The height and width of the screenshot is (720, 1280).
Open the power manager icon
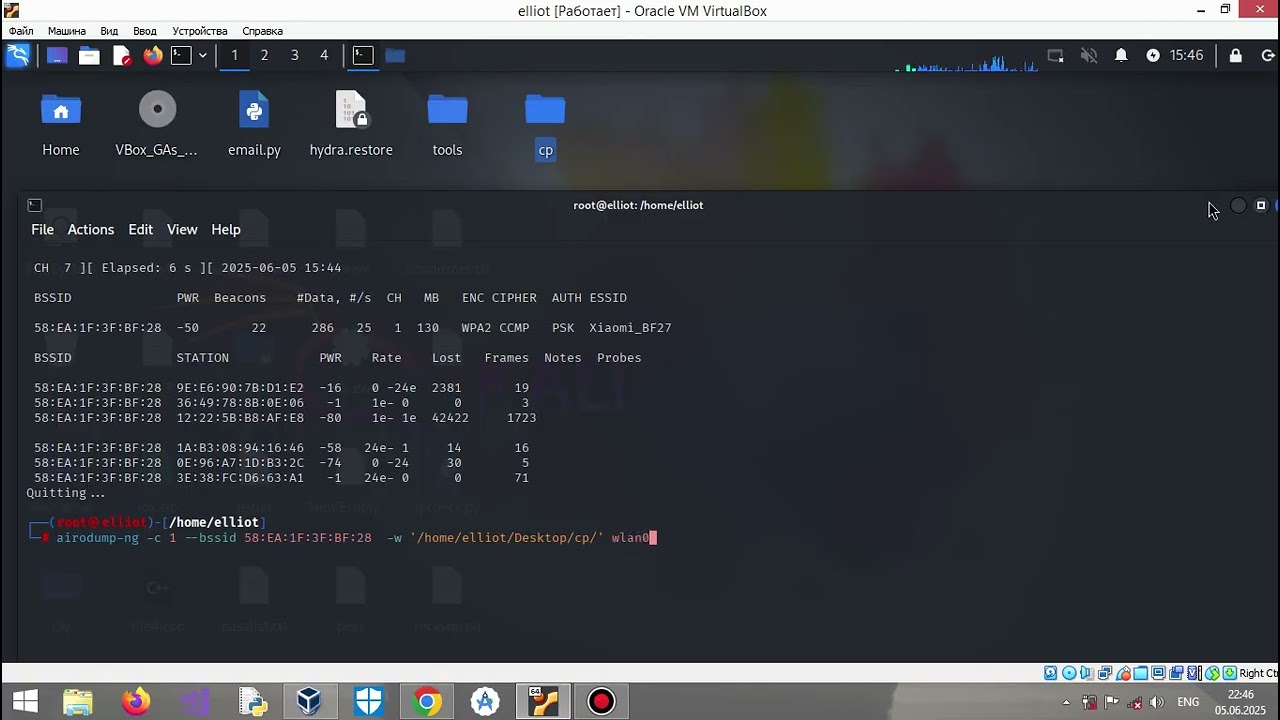(1153, 55)
